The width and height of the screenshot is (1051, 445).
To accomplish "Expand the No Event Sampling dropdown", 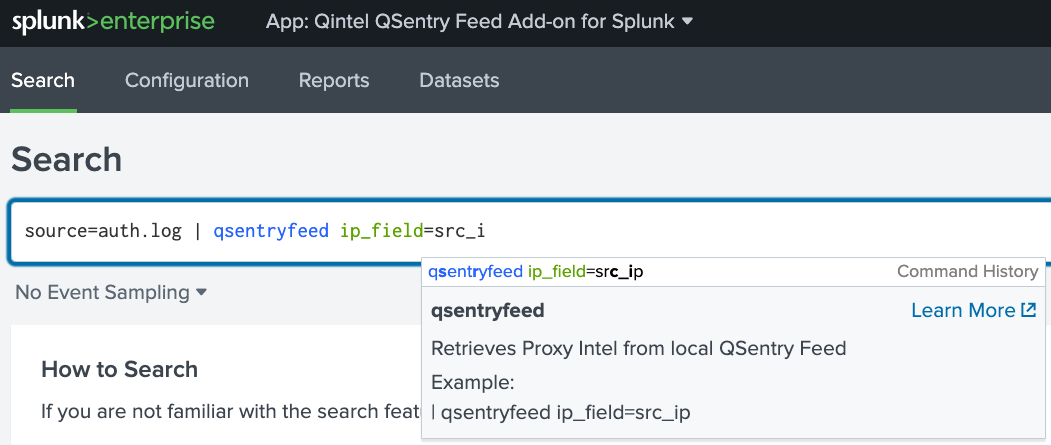I will (x=111, y=292).
